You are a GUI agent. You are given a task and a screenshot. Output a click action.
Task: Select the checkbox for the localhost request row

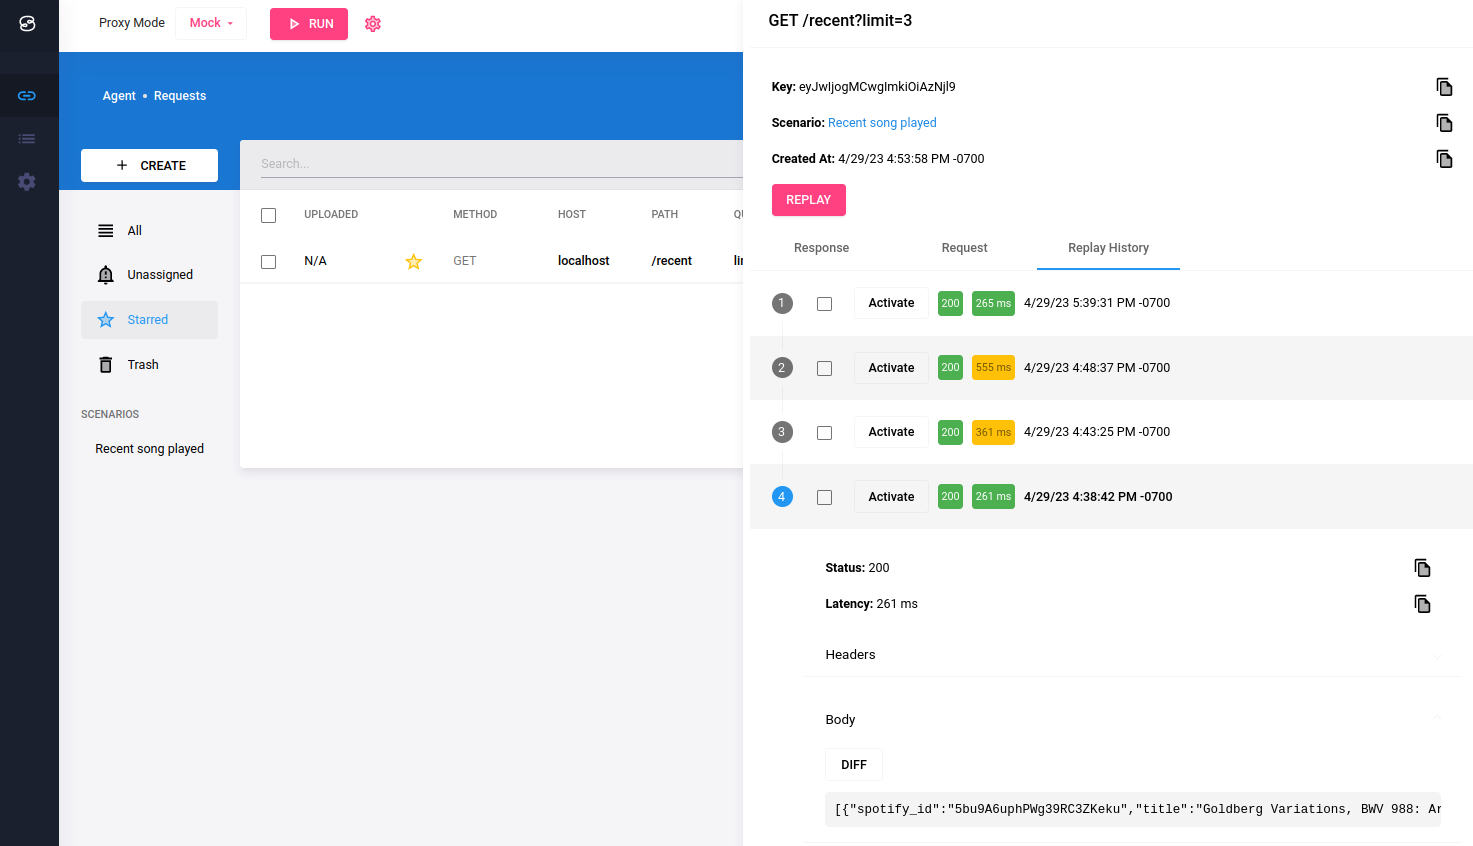pyautogui.click(x=268, y=262)
